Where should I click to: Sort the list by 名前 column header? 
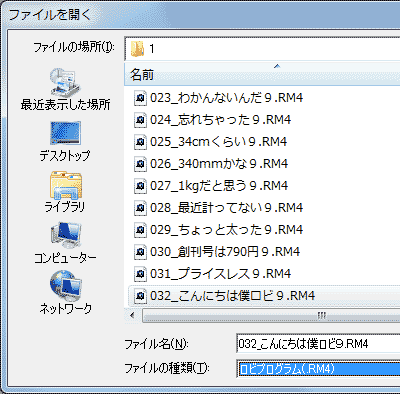pos(262,74)
